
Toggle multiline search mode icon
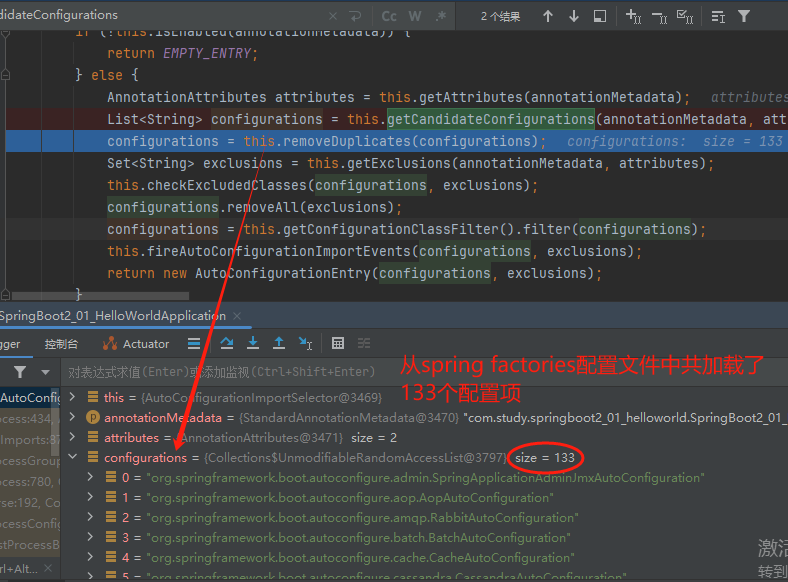pos(718,17)
